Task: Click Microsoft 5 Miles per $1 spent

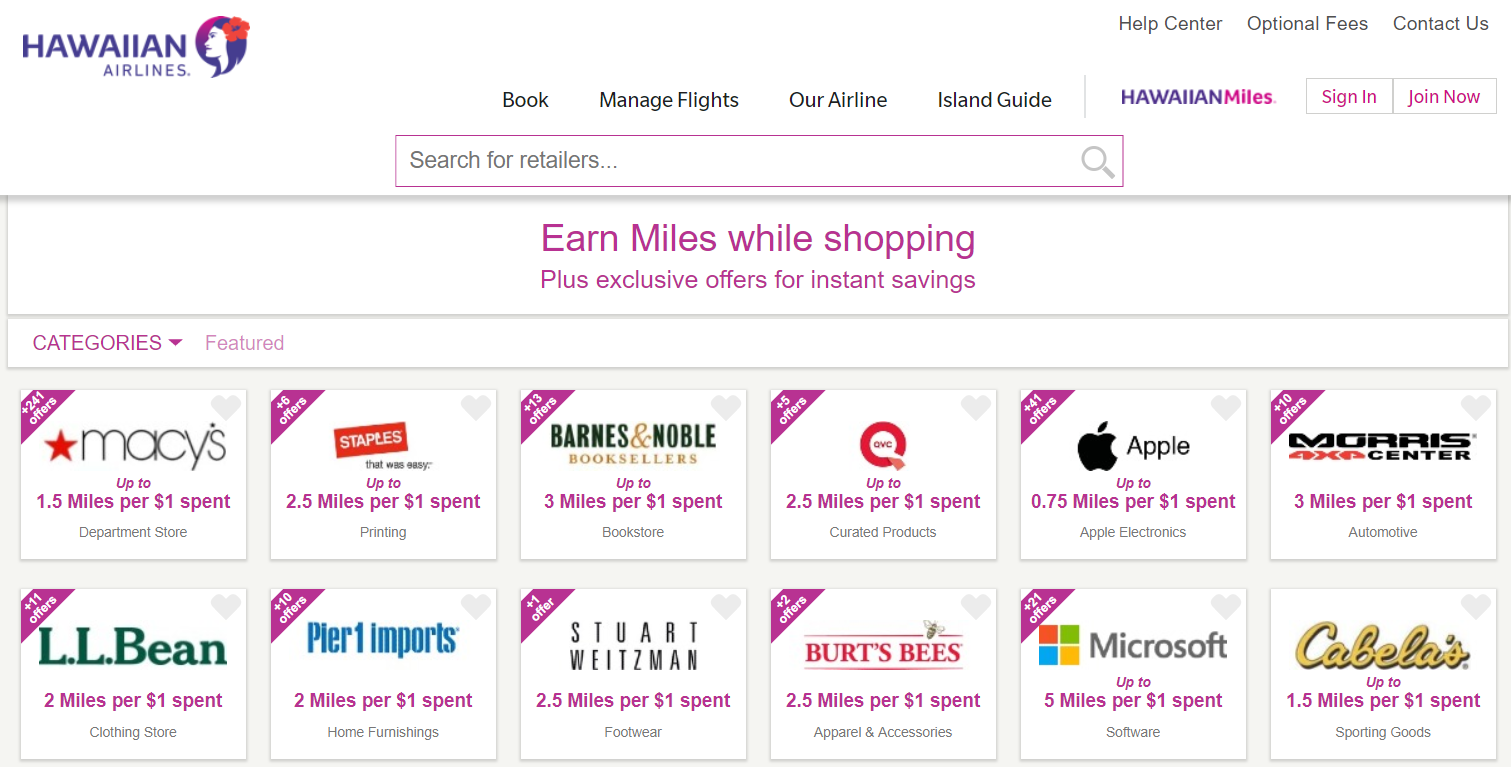Action: tap(1133, 701)
